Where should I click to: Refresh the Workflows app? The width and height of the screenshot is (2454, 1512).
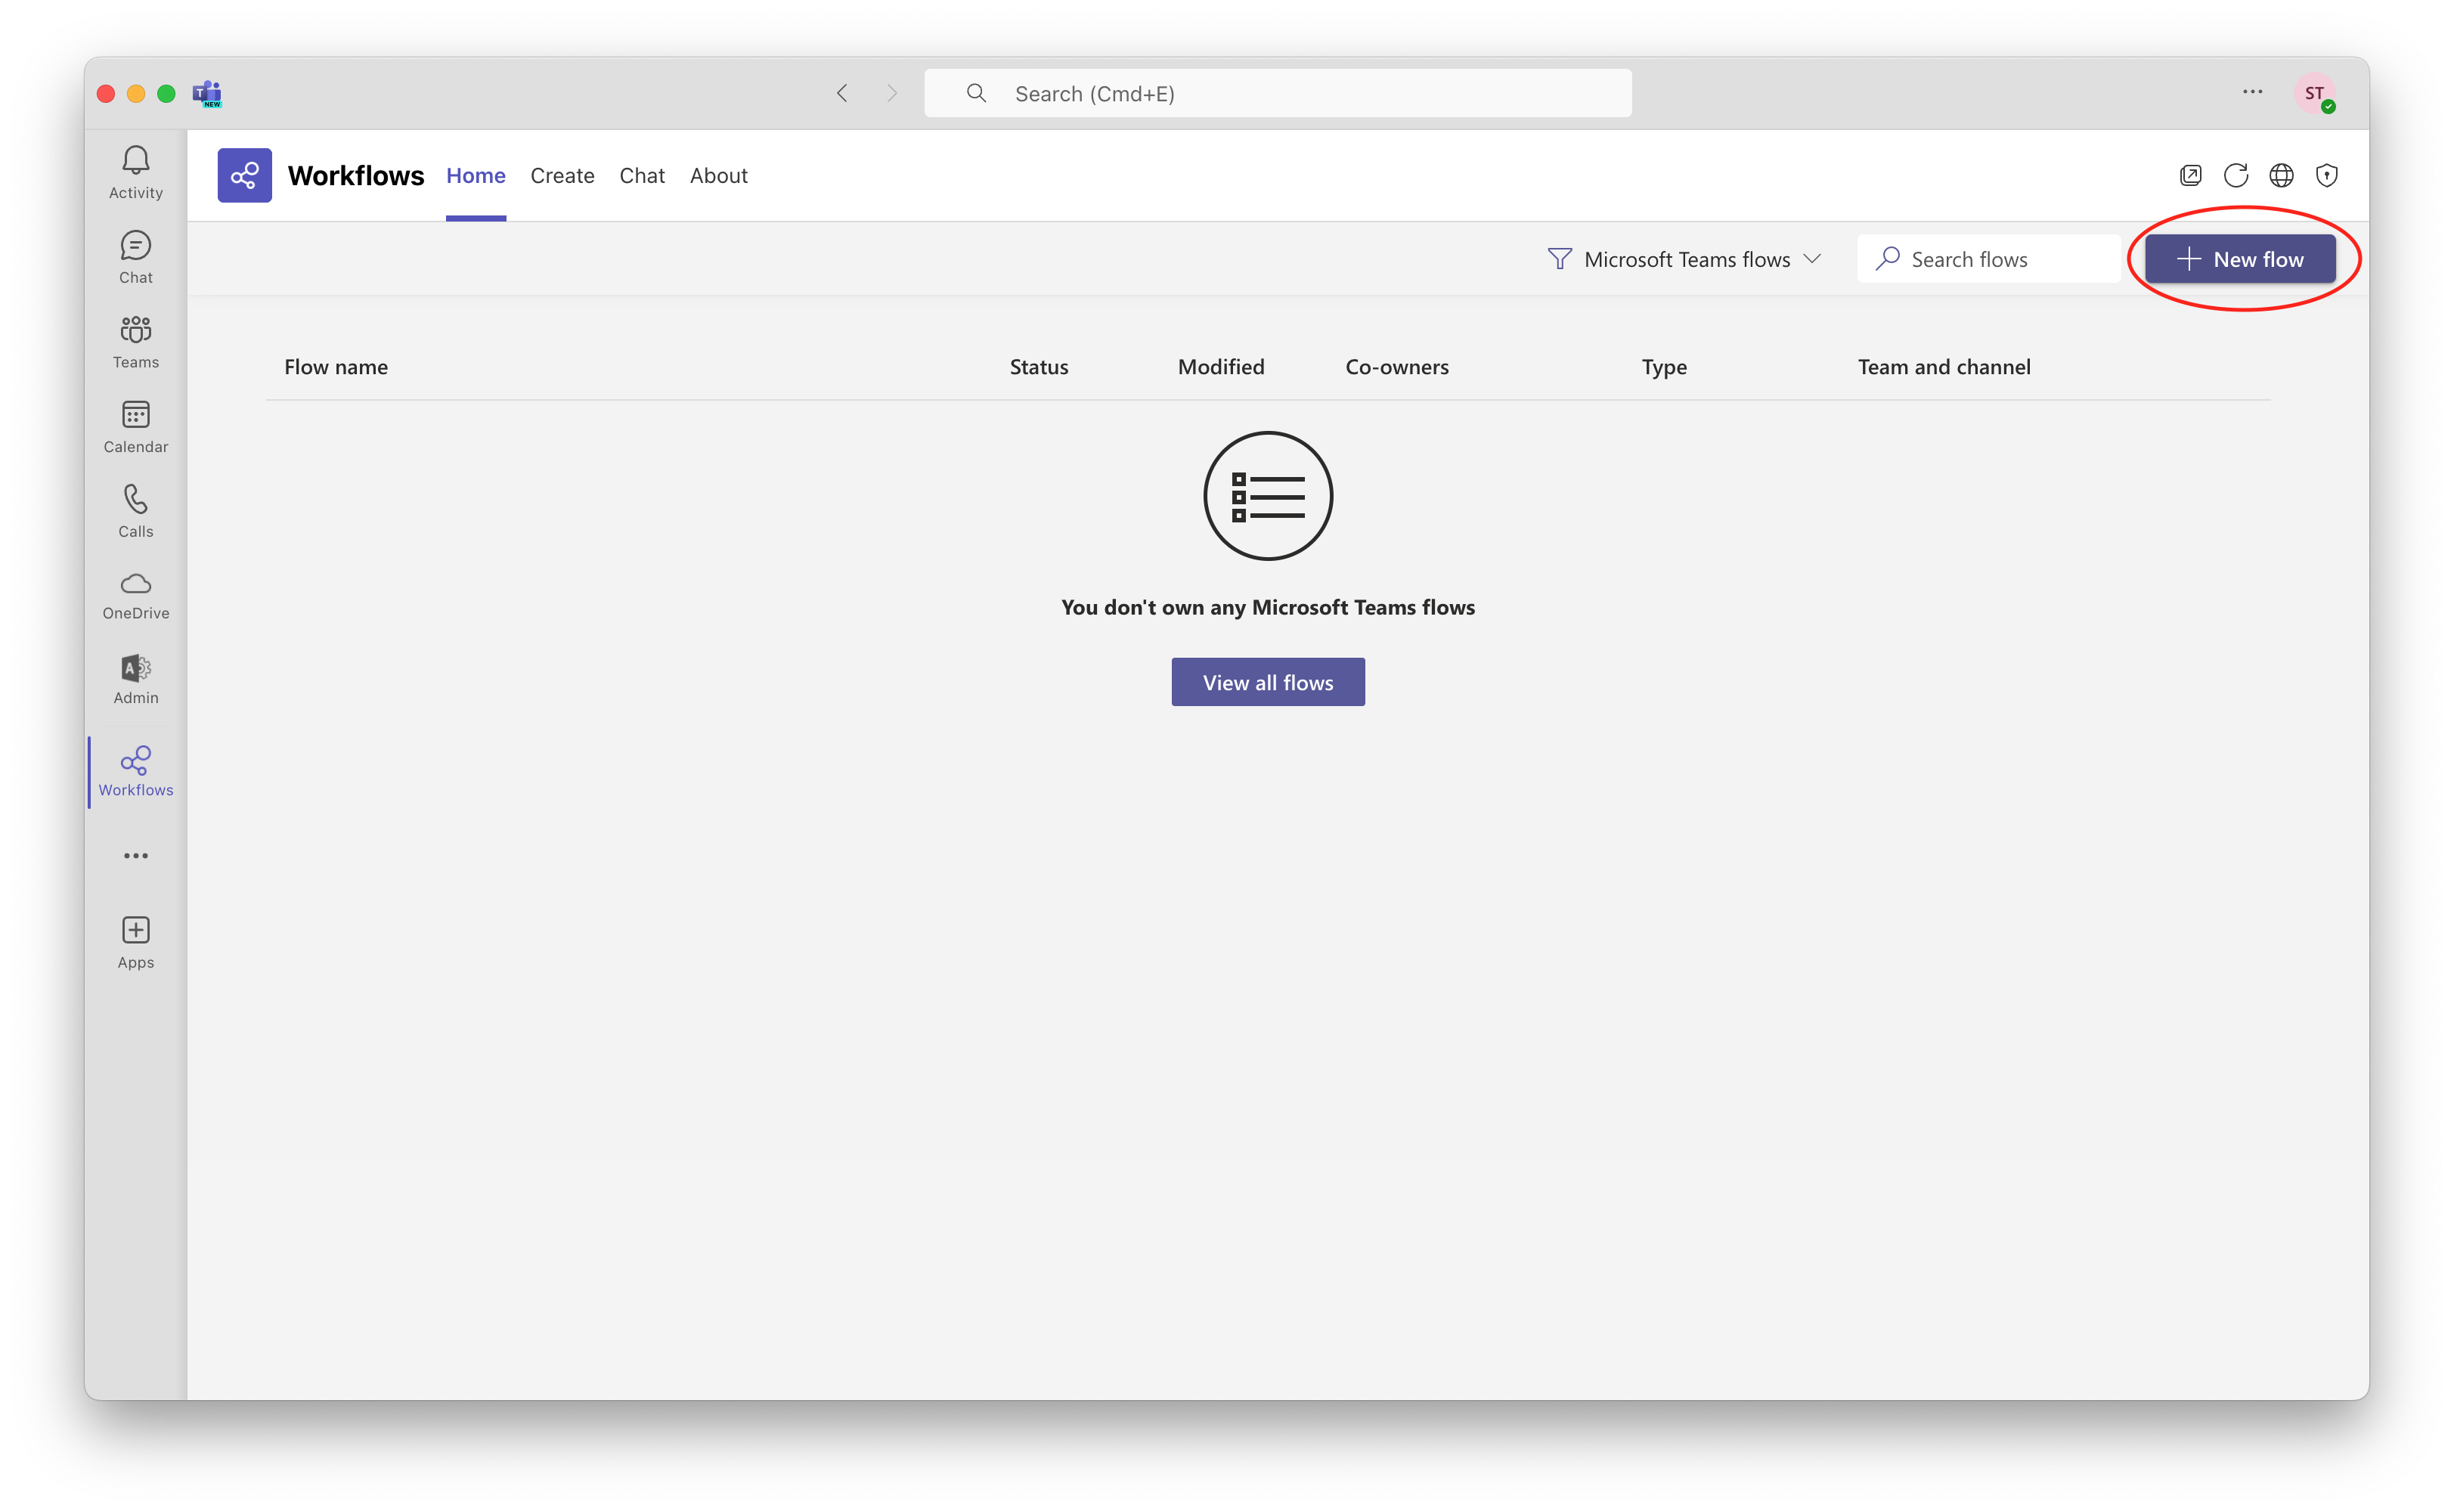pyautogui.click(x=2236, y=175)
